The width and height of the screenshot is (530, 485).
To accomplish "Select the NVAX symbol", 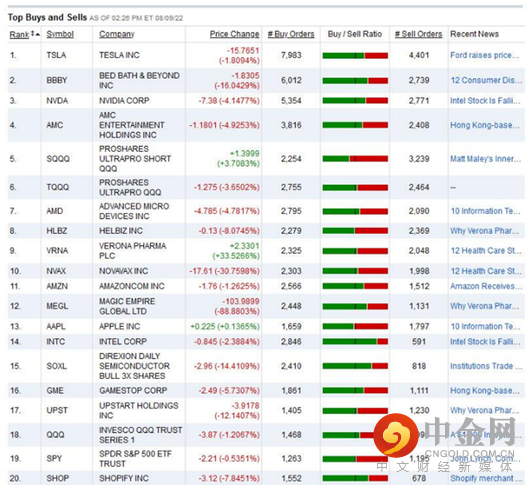I will click(x=56, y=271).
